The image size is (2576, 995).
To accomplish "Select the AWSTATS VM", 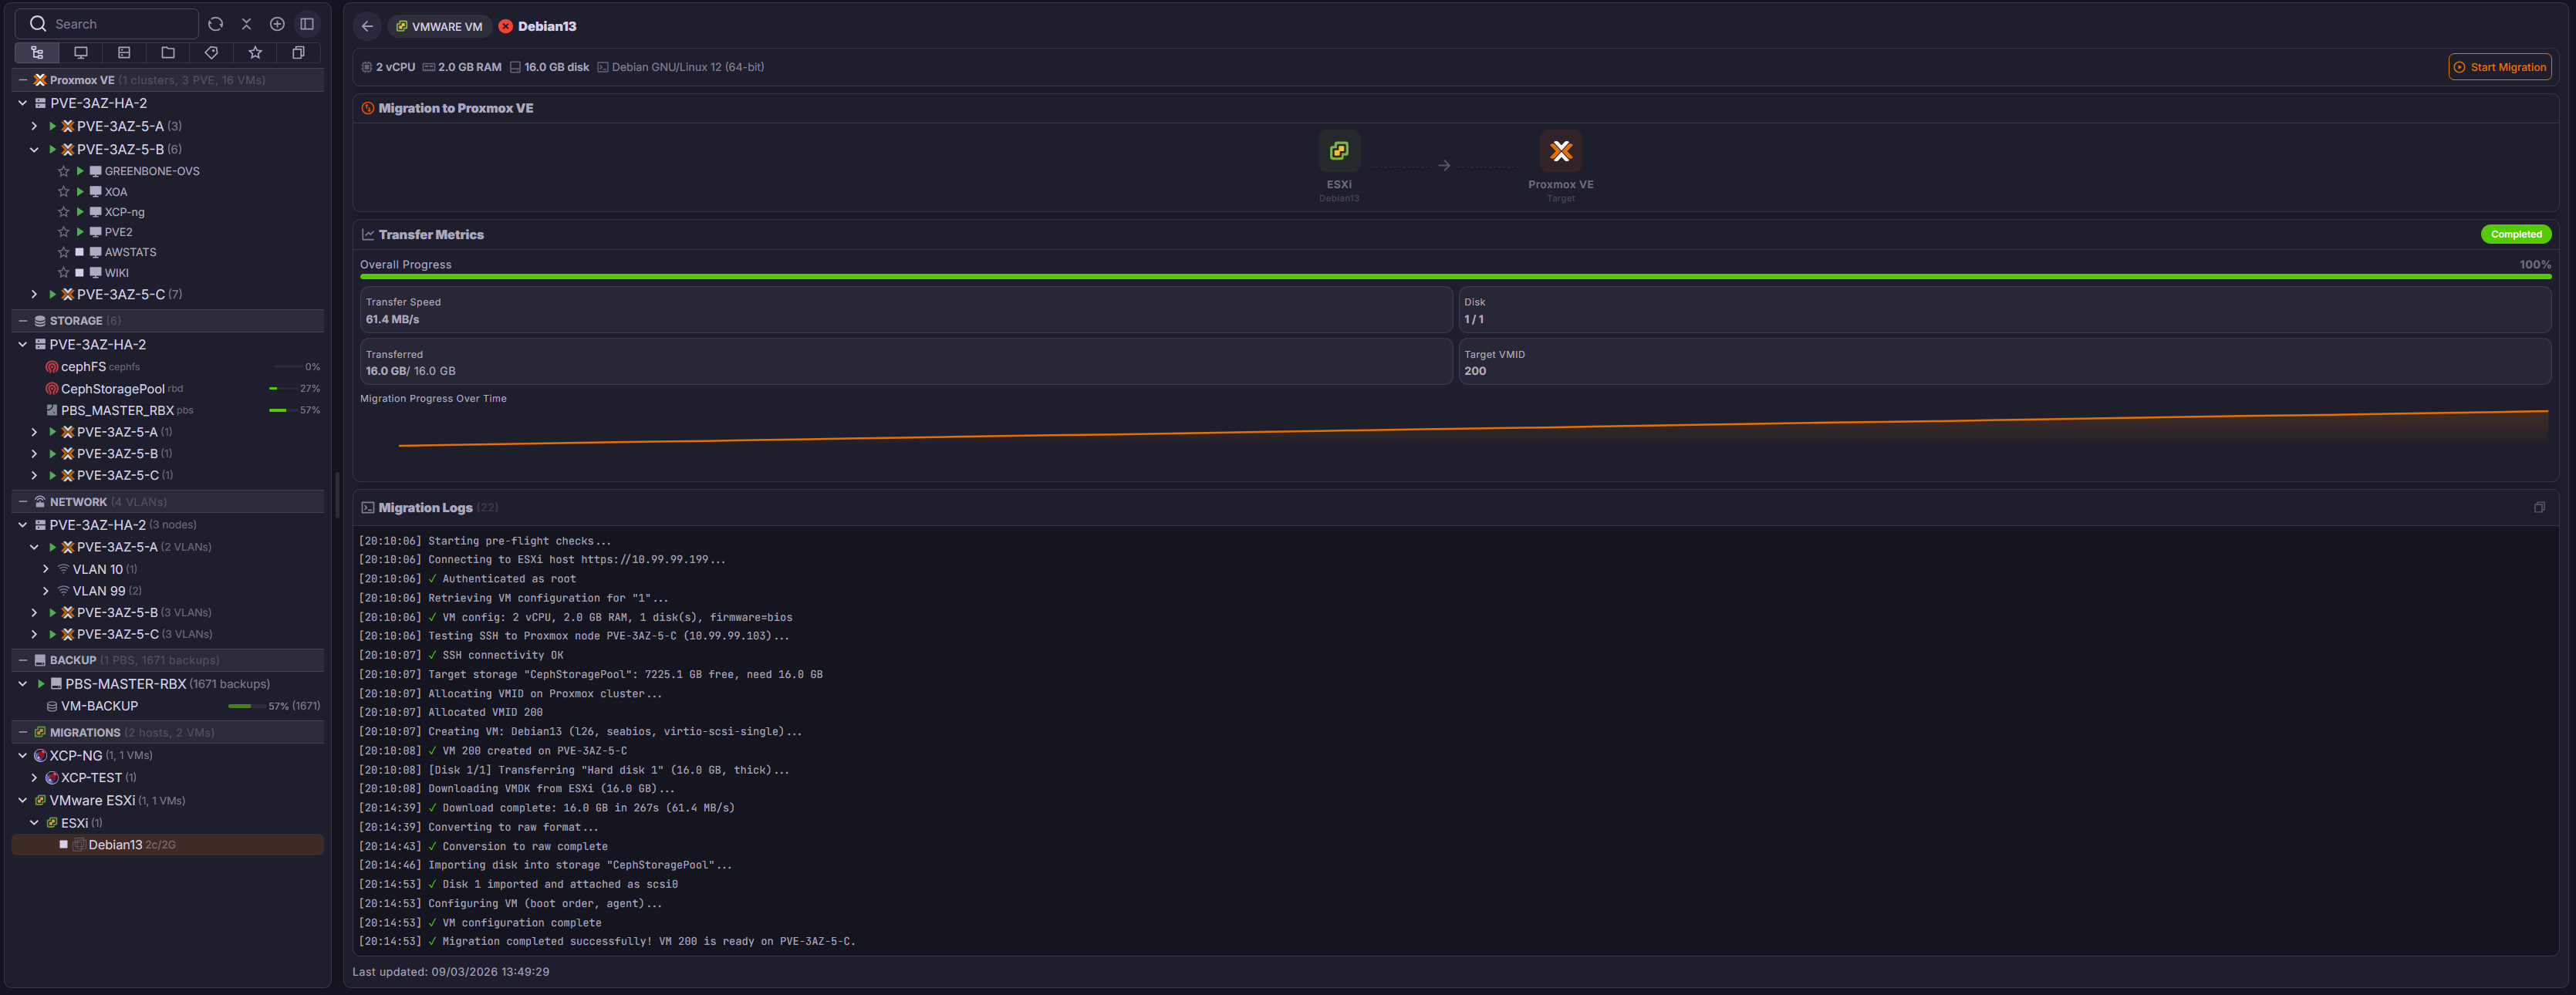I will click(x=130, y=252).
